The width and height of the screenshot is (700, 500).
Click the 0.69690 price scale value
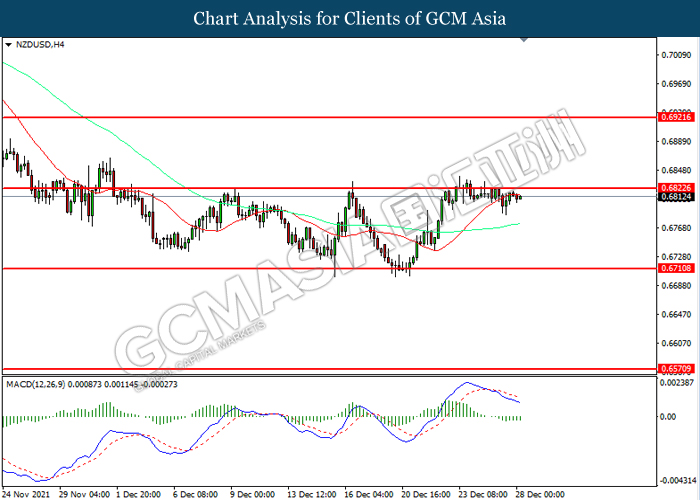click(676, 84)
